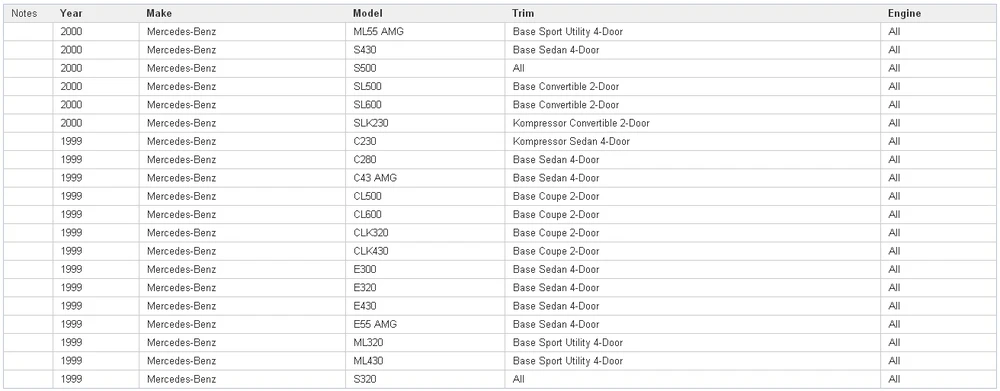Click the Year column header
The height and width of the screenshot is (391, 1000).
click(96, 13)
